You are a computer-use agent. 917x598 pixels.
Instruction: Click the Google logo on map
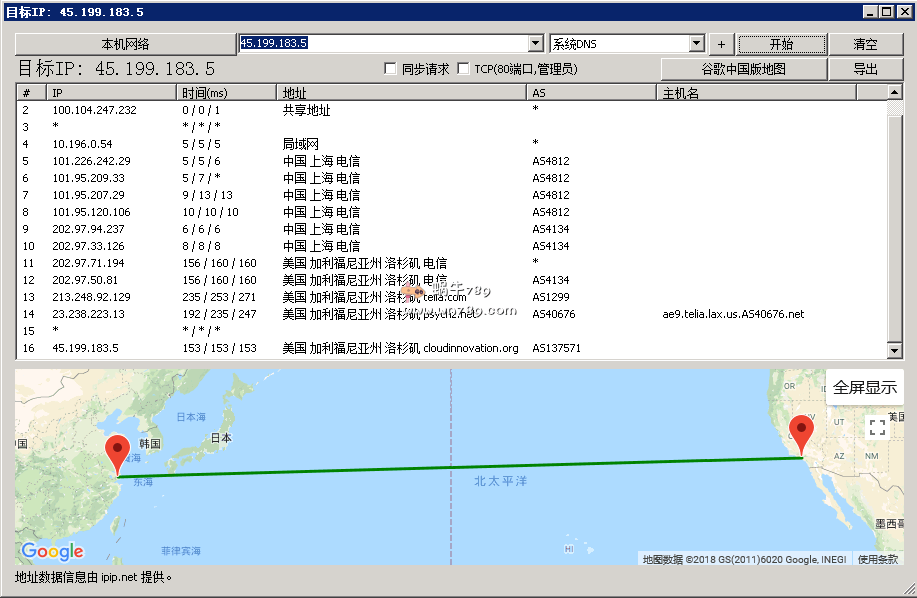point(52,551)
